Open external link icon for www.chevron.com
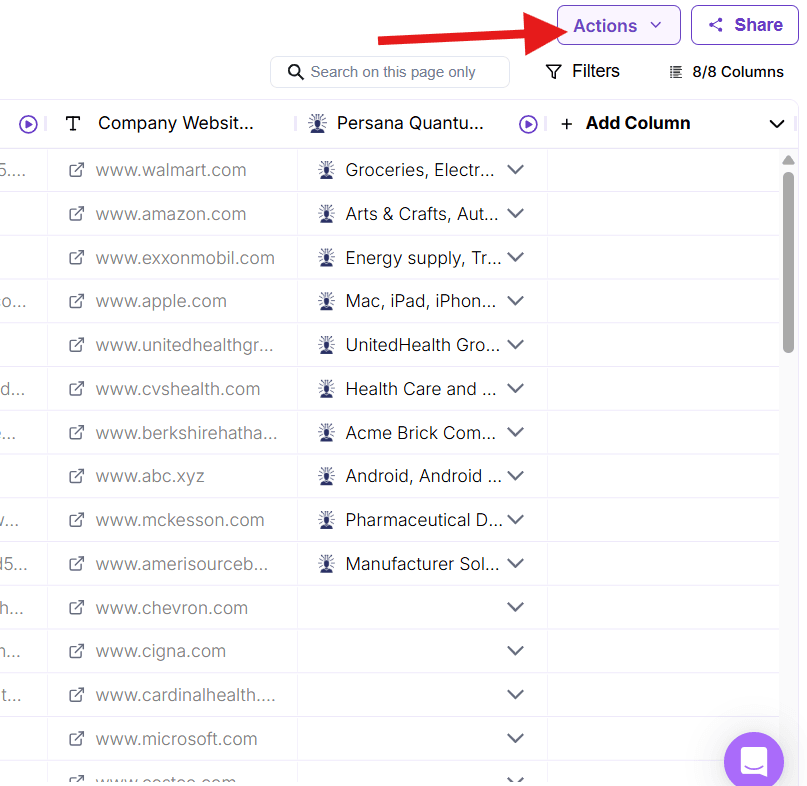The height and width of the screenshot is (786, 807). (x=76, y=608)
